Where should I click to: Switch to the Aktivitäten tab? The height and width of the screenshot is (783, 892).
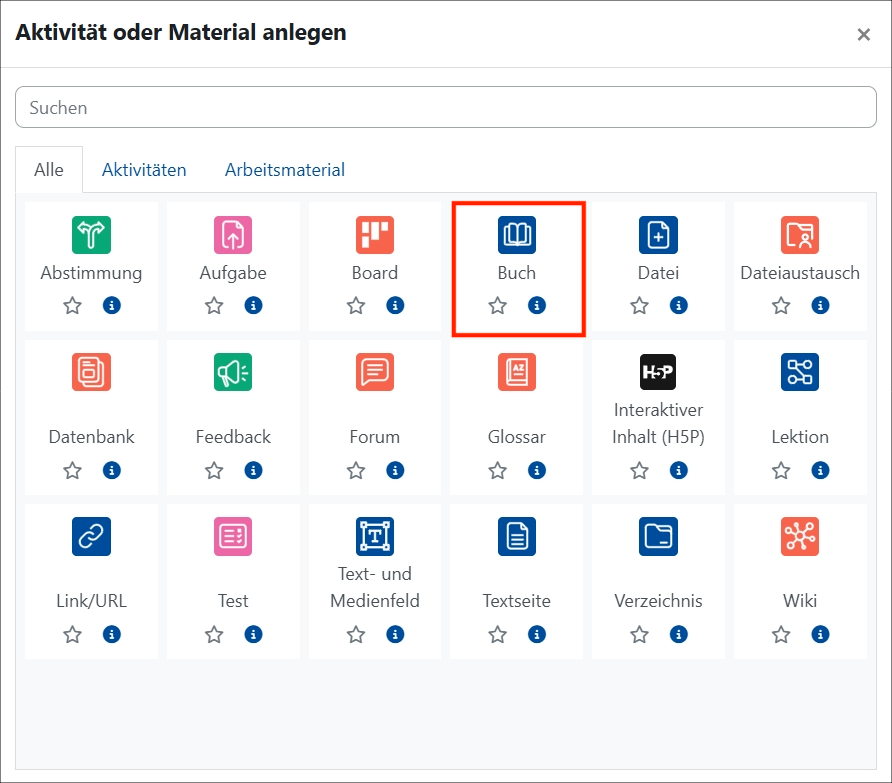[144, 169]
